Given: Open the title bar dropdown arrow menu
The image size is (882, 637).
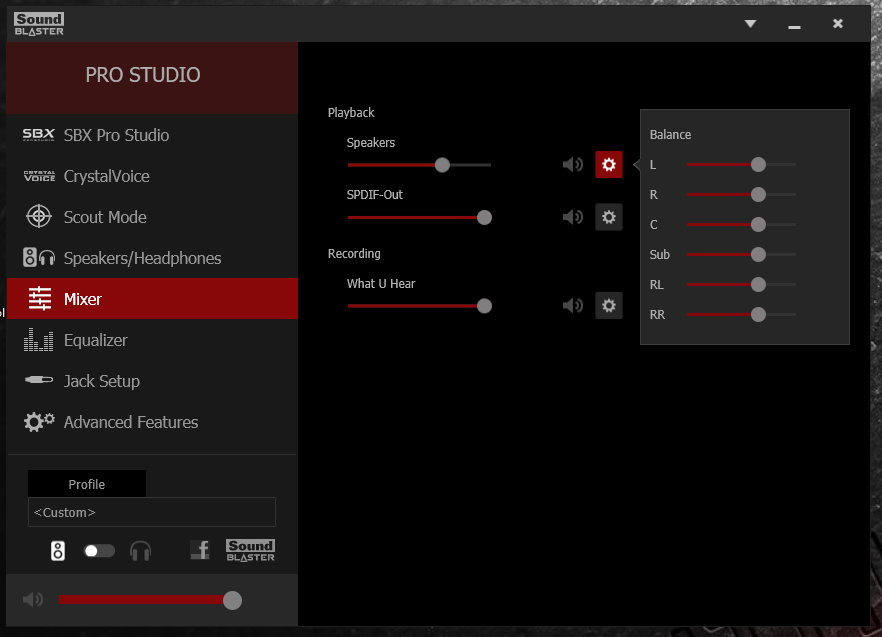Looking at the screenshot, I should point(750,24).
